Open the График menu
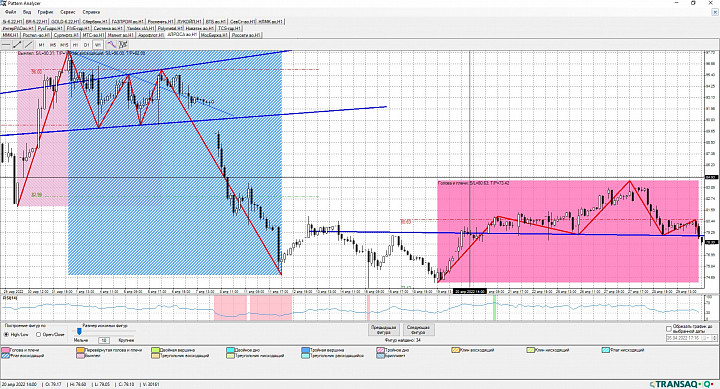Image resolution: width=720 pixels, height=389 pixels. (45, 12)
